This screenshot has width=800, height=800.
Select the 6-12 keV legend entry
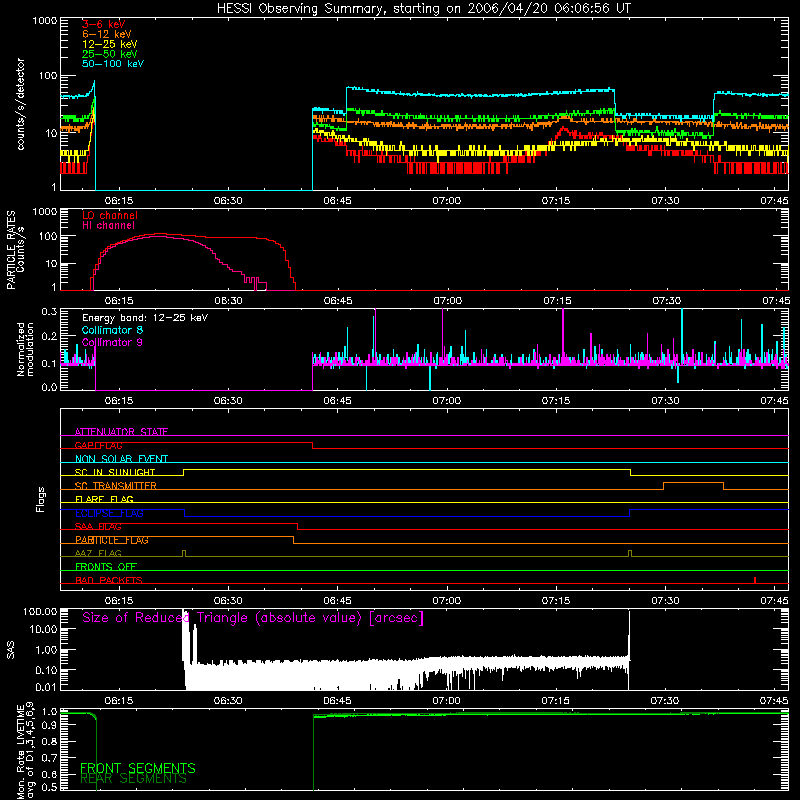(x=107, y=34)
